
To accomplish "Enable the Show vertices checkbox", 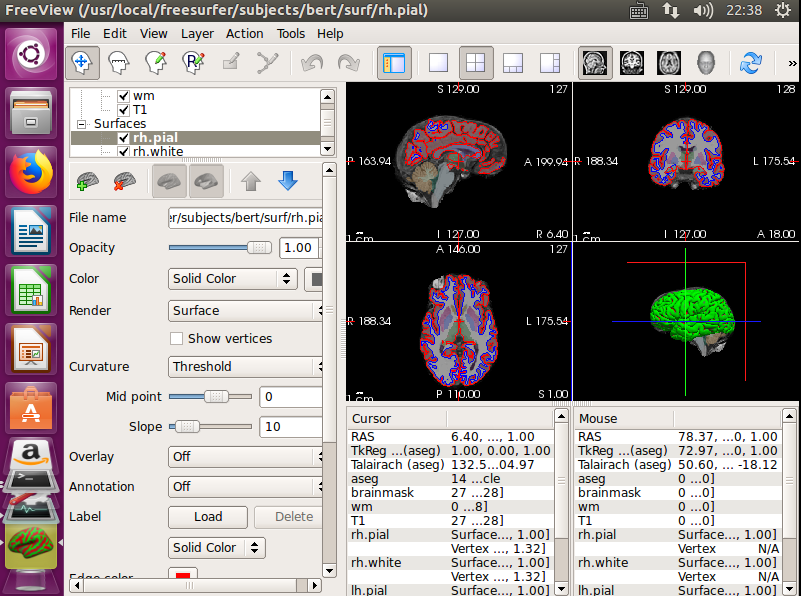I will click(176, 338).
